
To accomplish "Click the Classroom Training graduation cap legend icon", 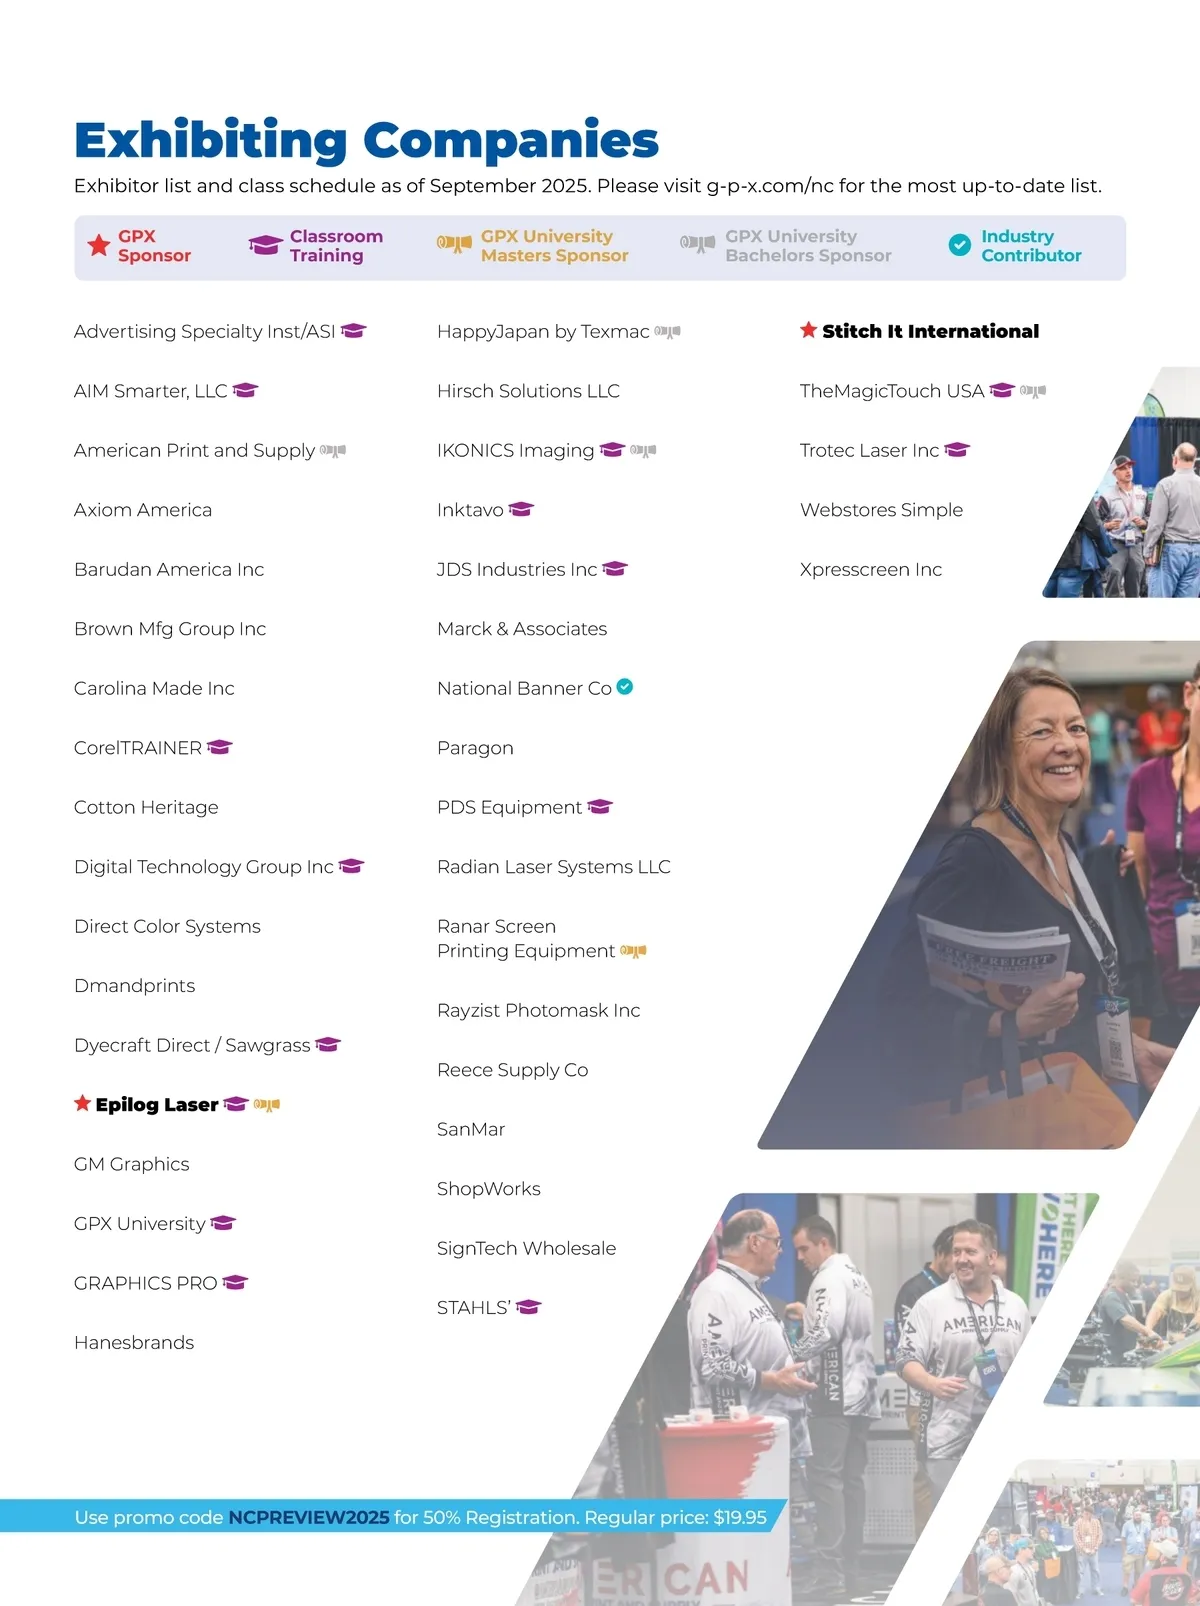I will click(x=265, y=246).
